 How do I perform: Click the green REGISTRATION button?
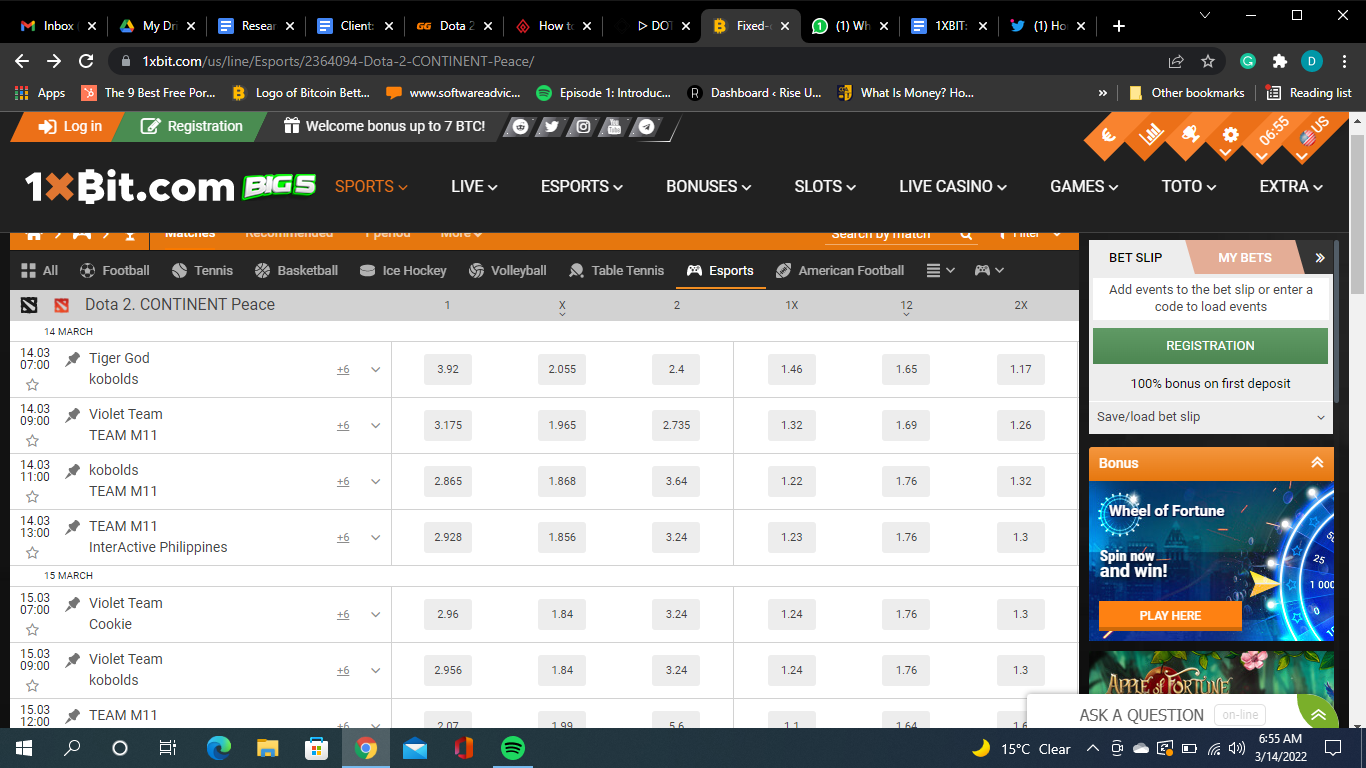1210,345
